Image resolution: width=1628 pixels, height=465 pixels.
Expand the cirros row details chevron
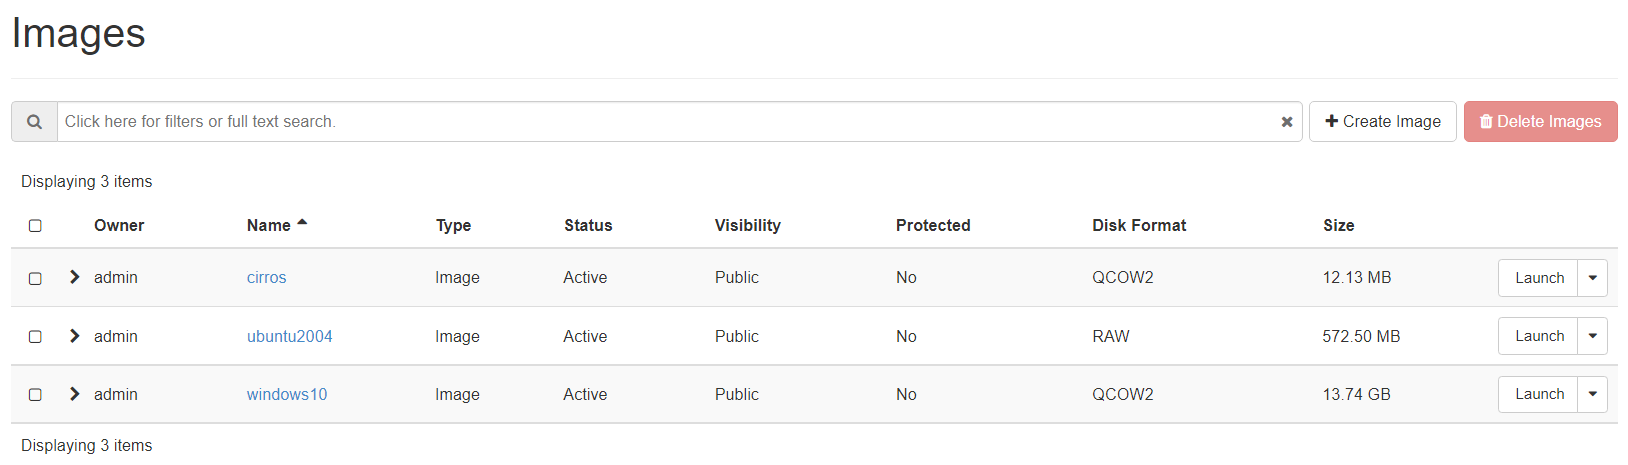(74, 277)
